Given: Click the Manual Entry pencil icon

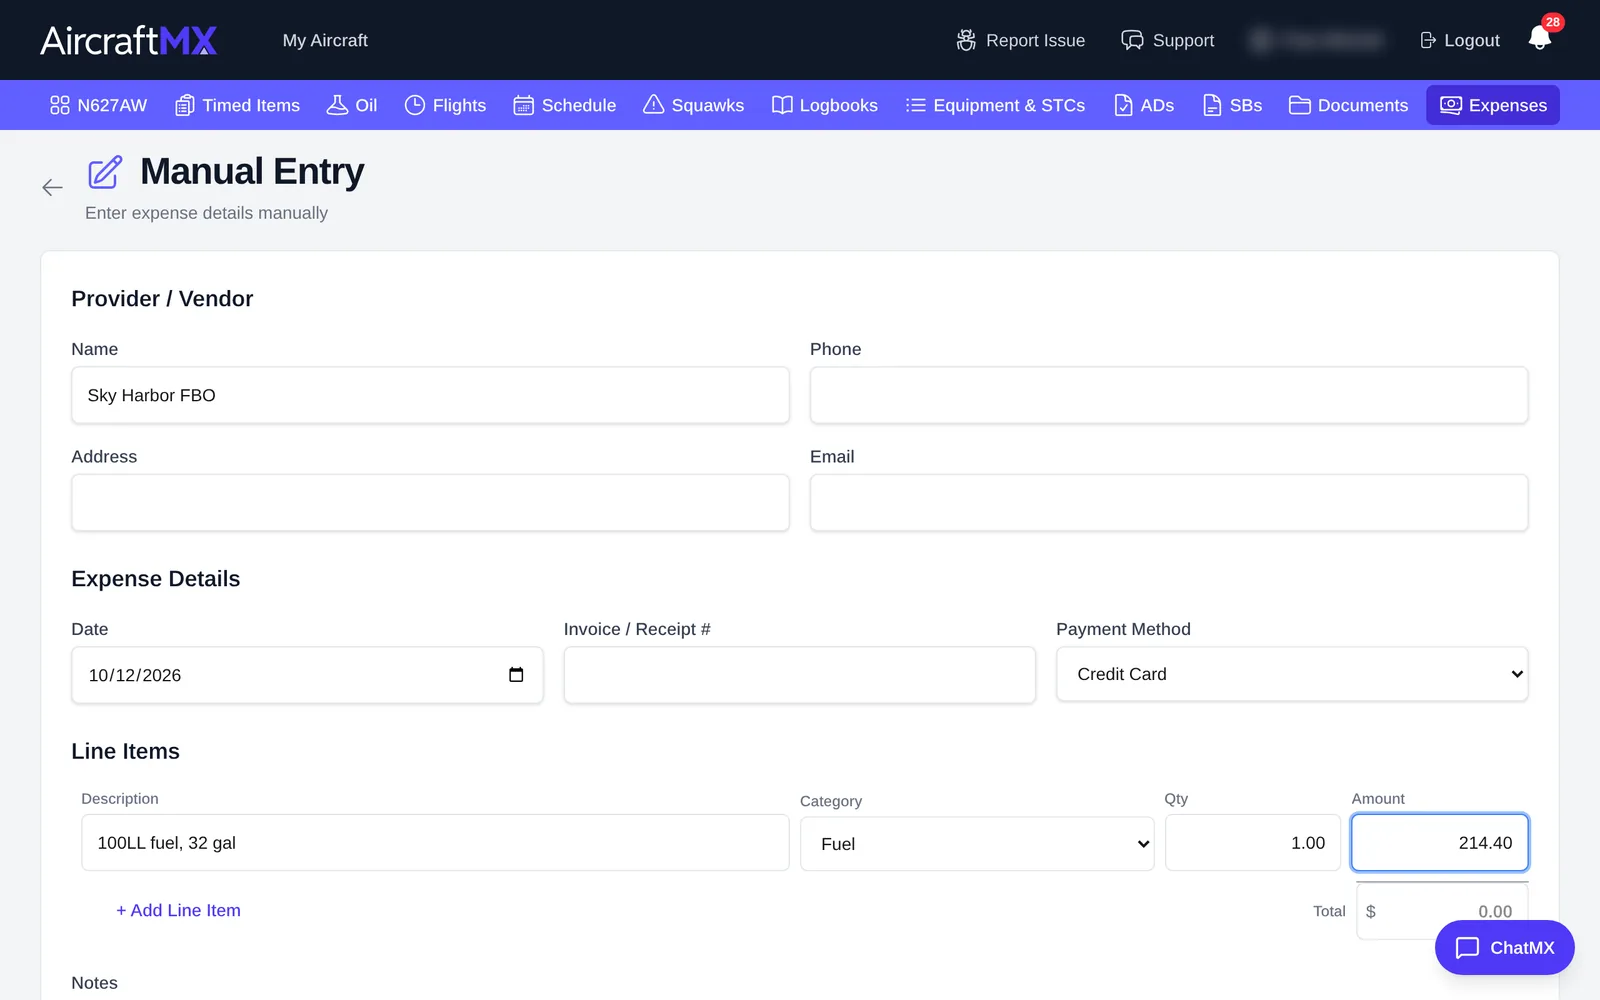Looking at the screenshot, I should click(x=105, y=172).
